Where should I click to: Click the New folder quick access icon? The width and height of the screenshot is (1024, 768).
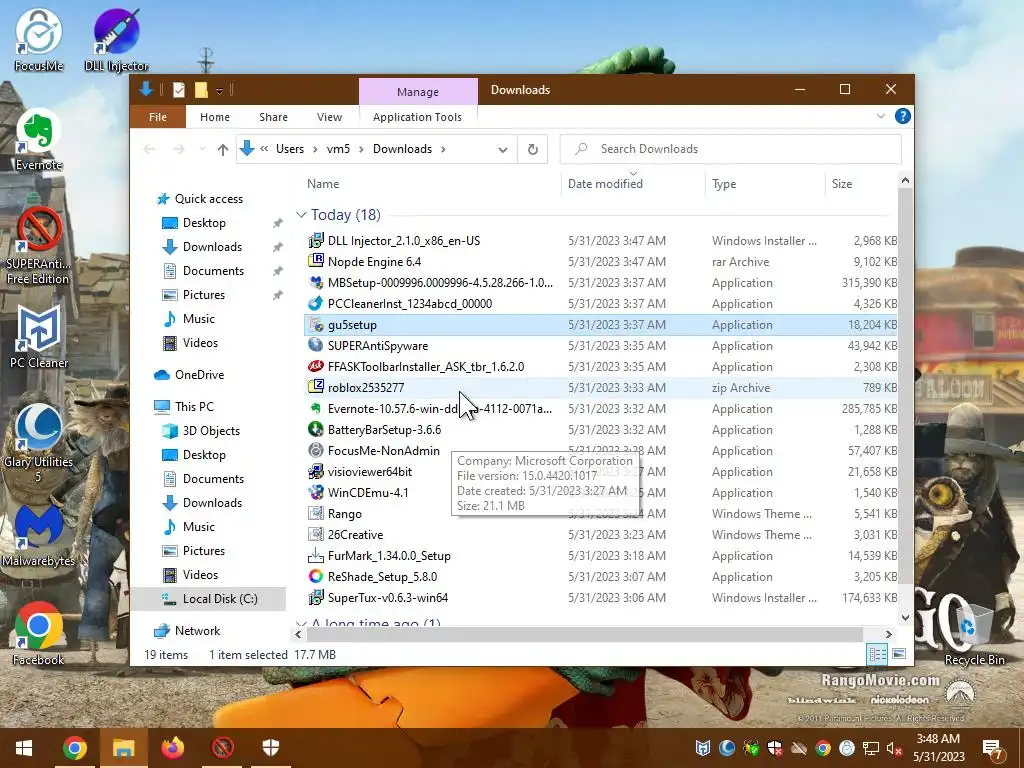201,89
